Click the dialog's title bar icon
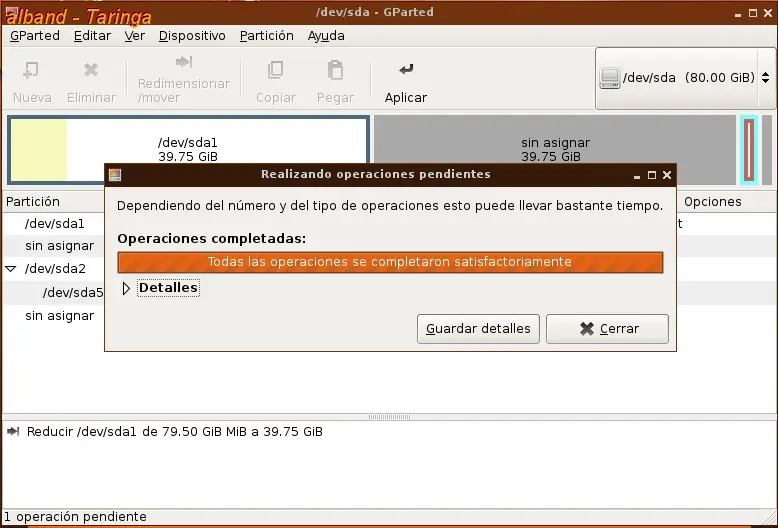This screenshot has width=778, height=528. (115, 175)
